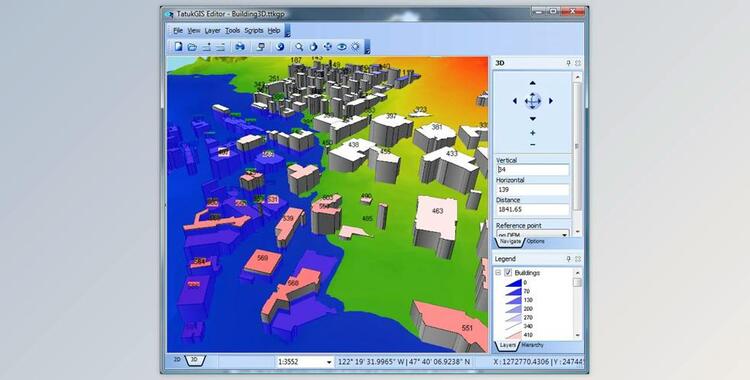
Task: Click the Distance input field
Action: click(x=532, y=210)
